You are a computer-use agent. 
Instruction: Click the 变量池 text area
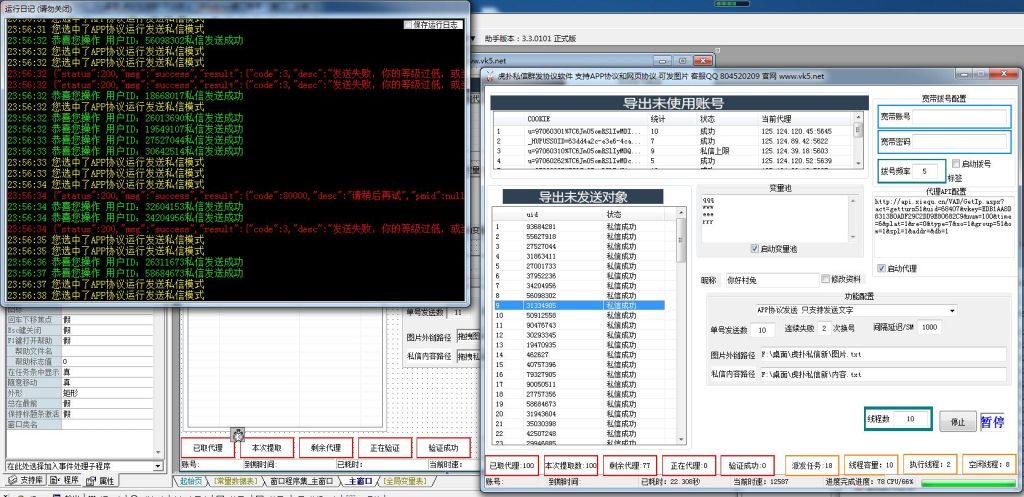pyautogui.click(x=775, y=219)
